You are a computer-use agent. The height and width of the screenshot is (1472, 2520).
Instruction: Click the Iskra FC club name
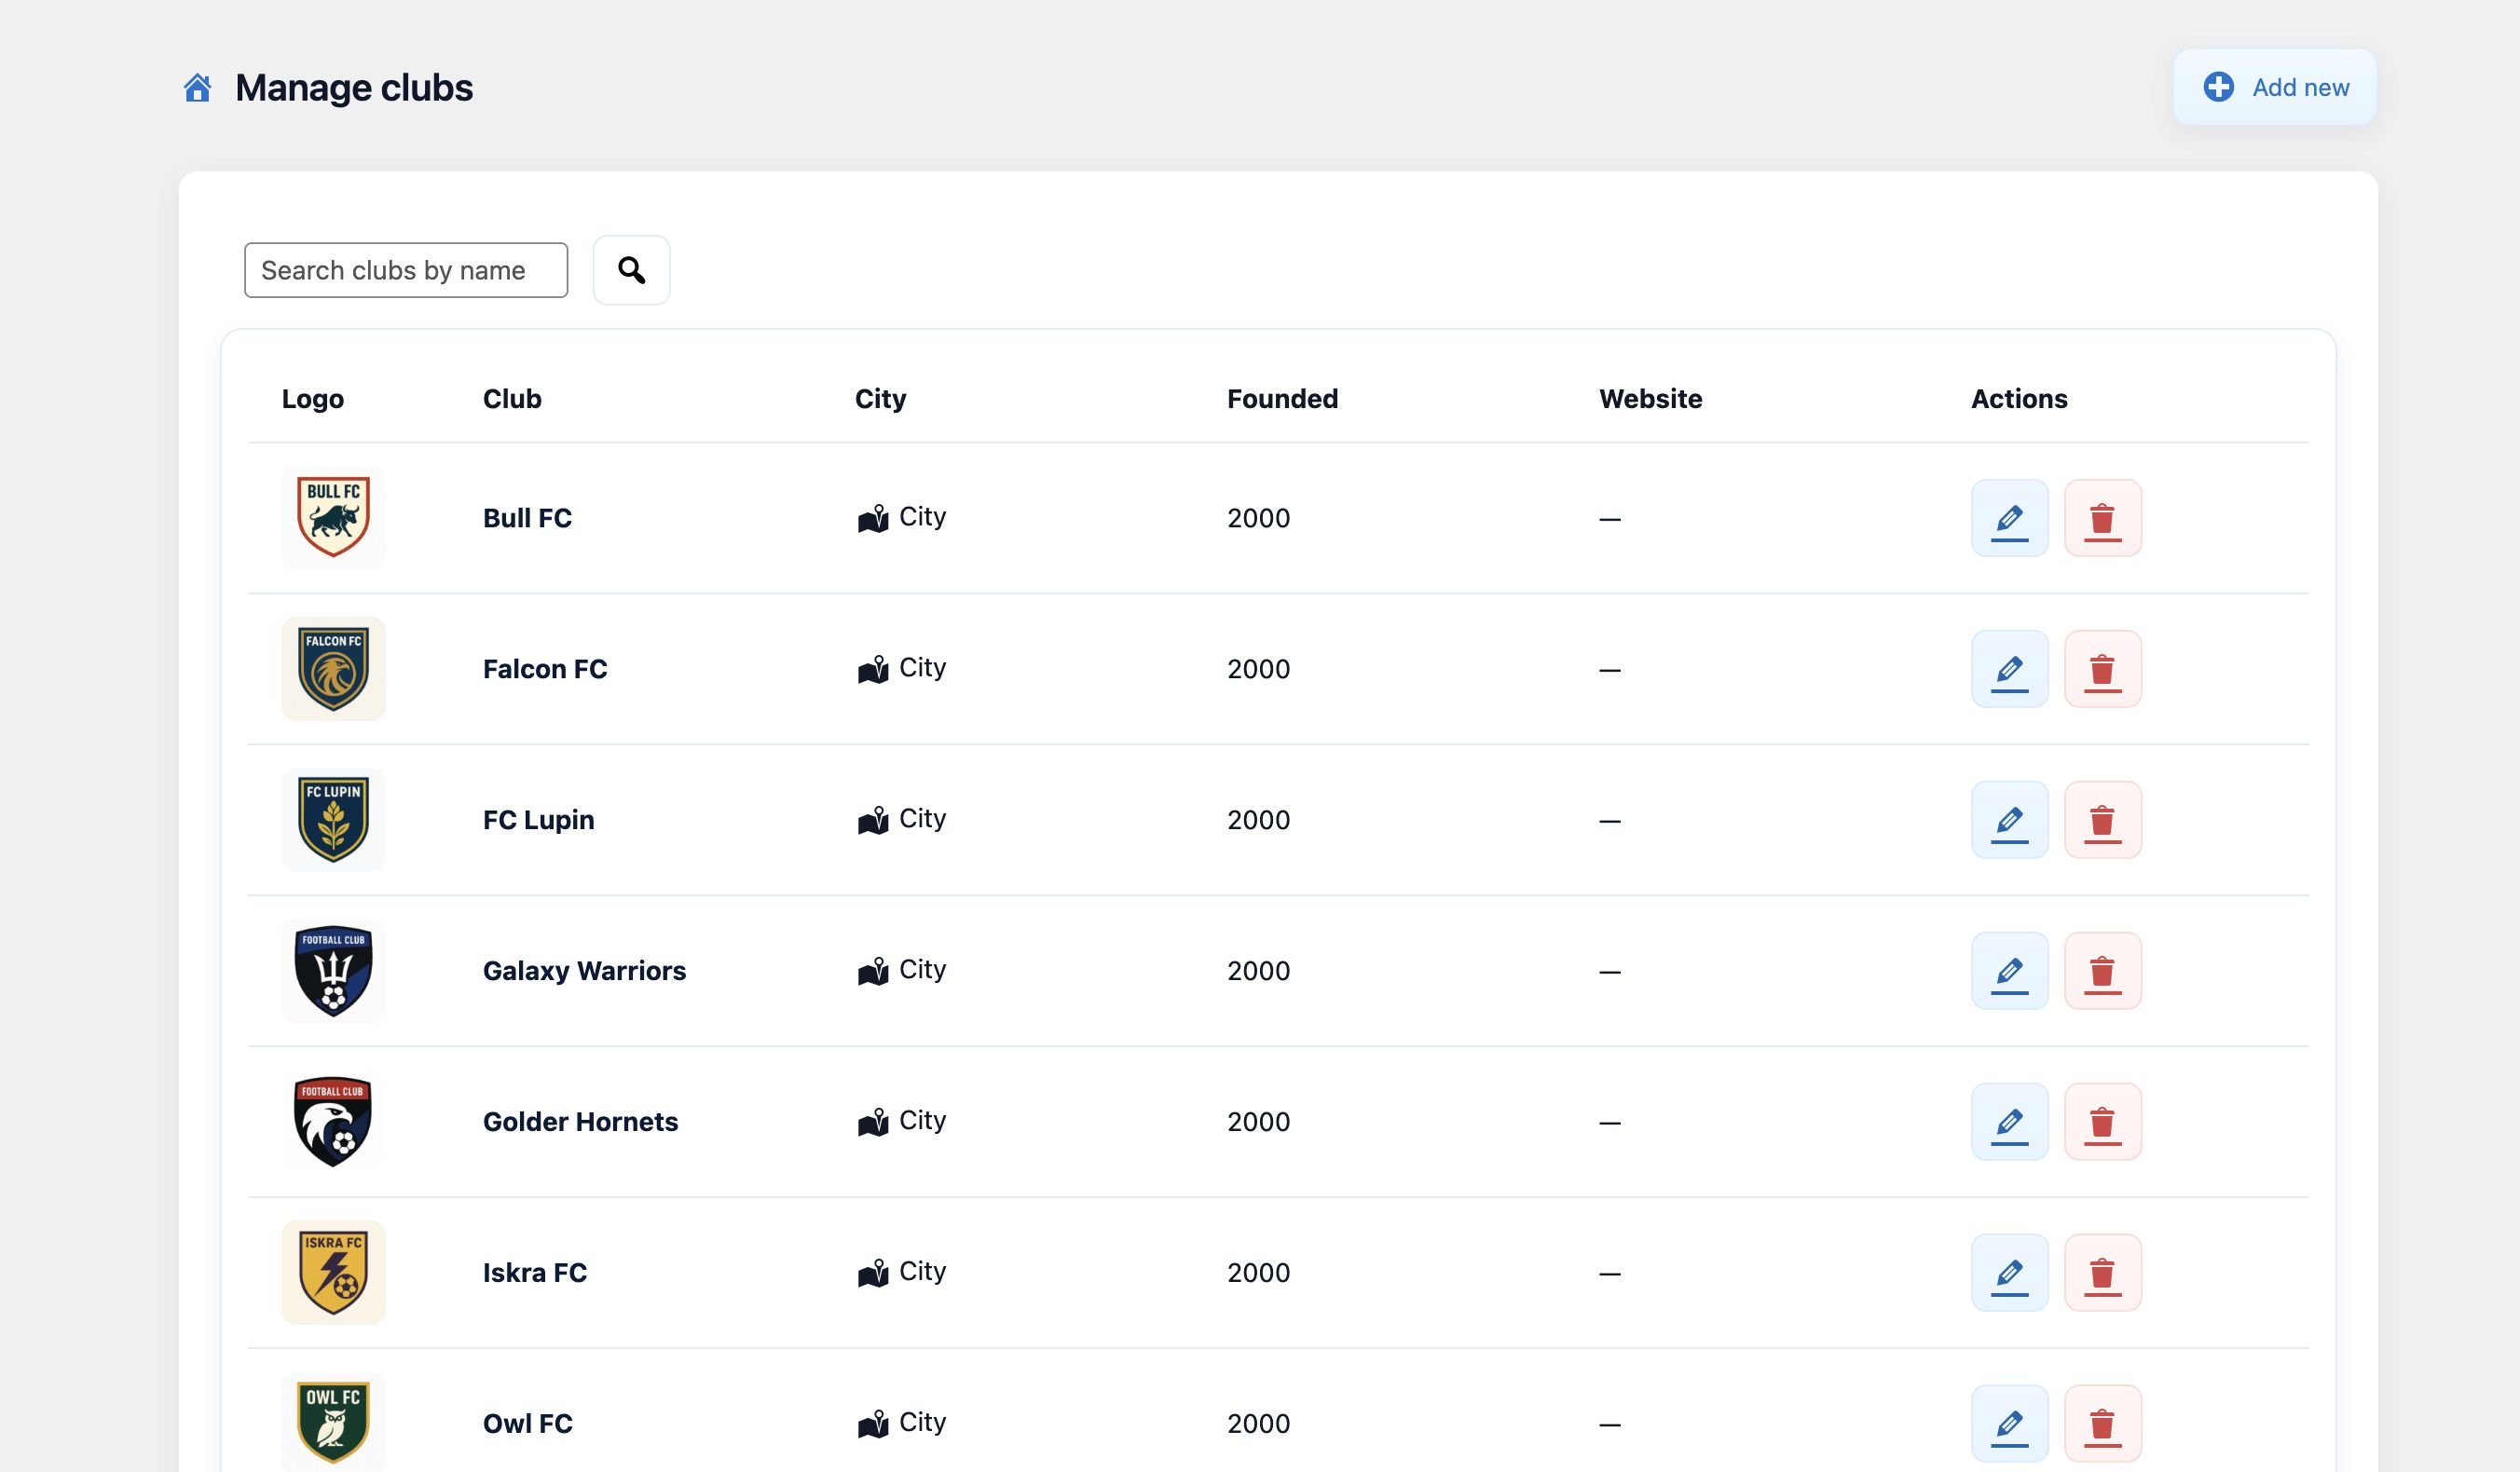tap(535, 1273)
